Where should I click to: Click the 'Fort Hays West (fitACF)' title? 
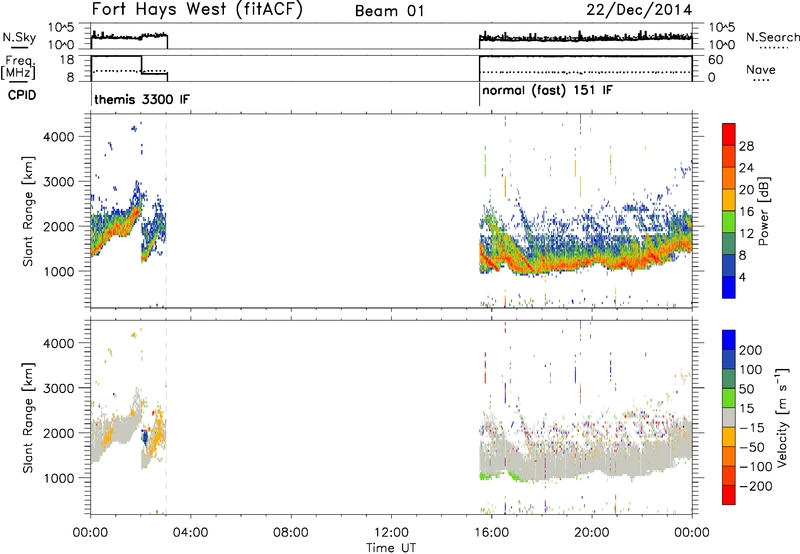(x=197, y=9)
